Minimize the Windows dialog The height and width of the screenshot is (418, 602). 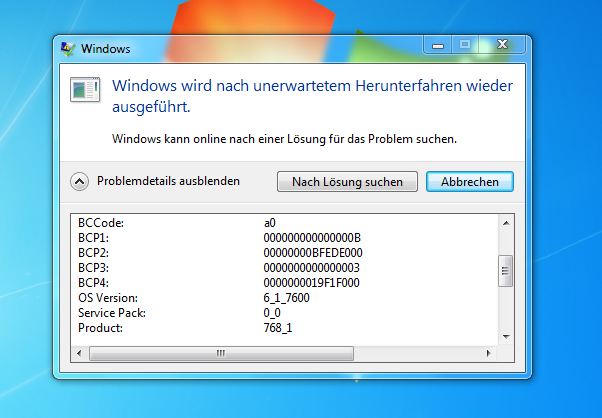click(x=438, y=45)
